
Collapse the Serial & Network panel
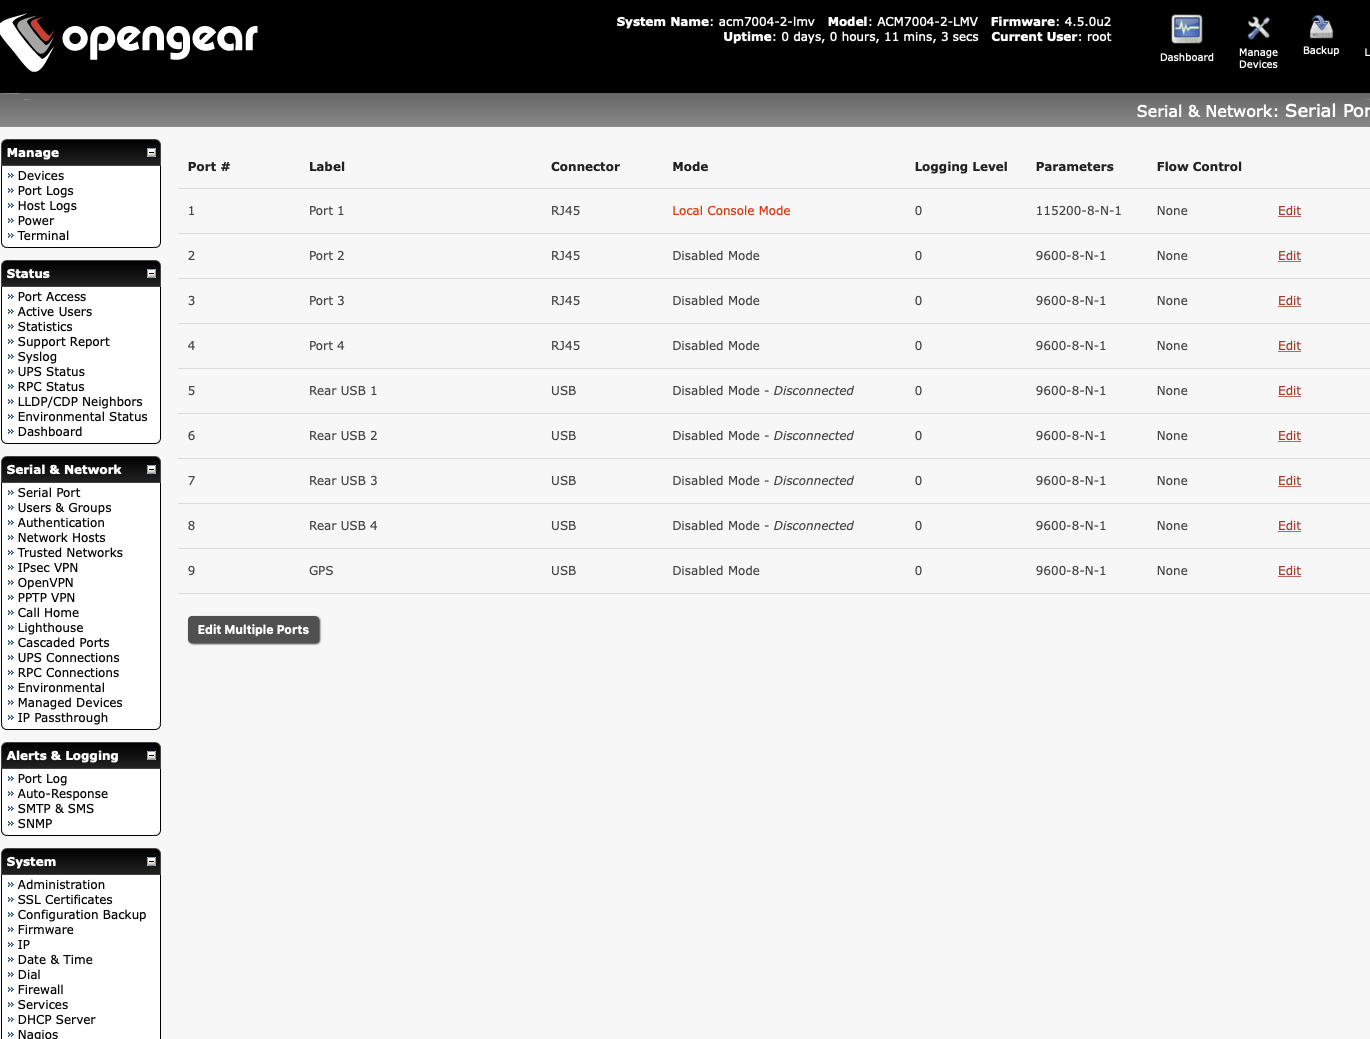(150, 469)
